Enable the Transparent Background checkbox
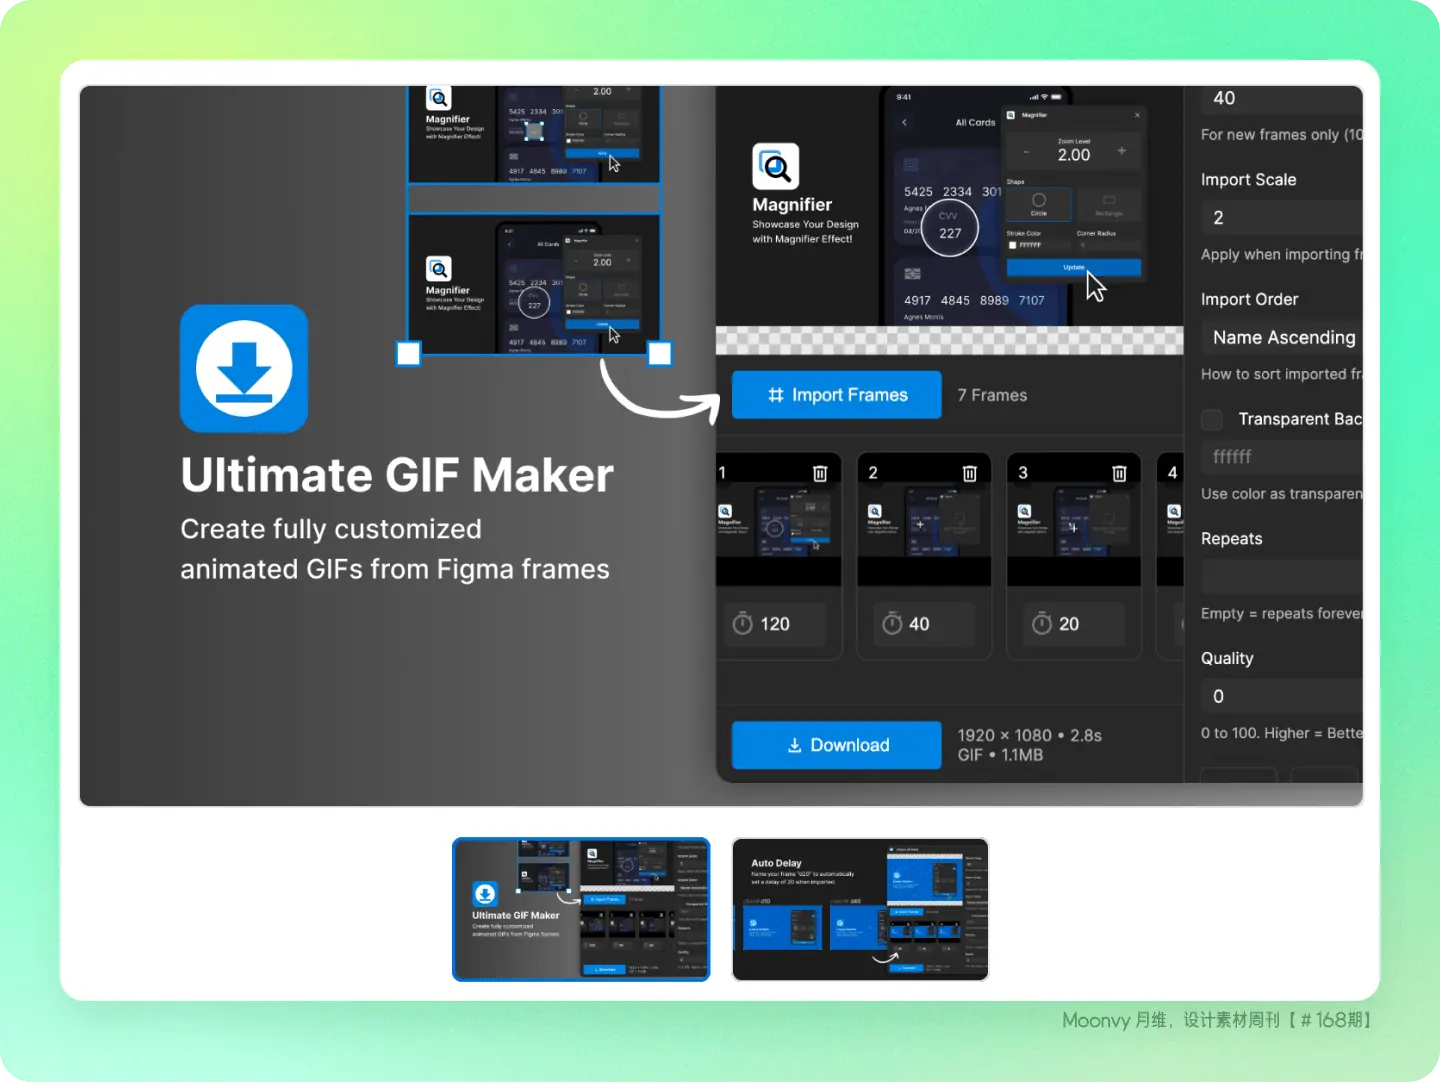1440x1082 pixels. [x=1212, y=419]
